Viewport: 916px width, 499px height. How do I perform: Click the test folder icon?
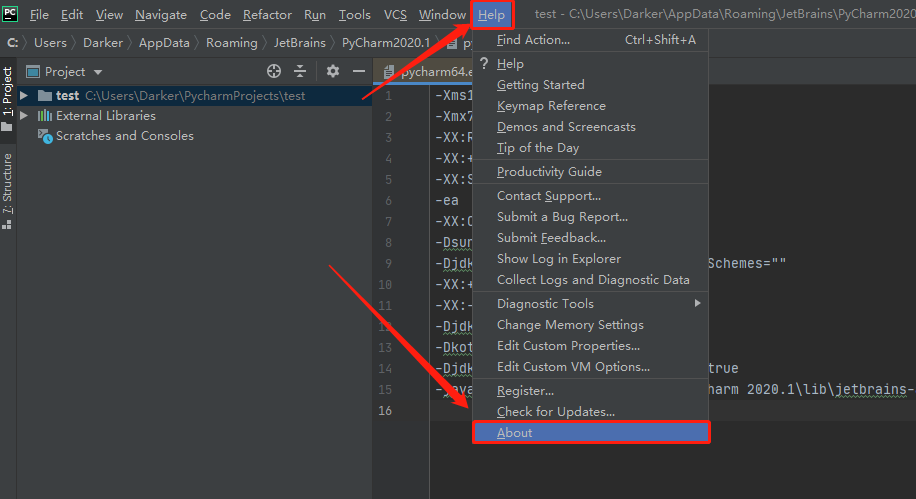pyautogui.click(x=45, y=95)
